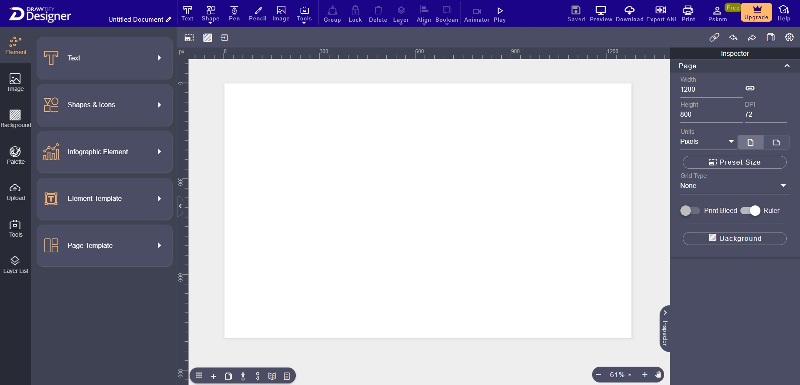
Task: Open the Boolean operations dropdown
Action: [446, 14]
